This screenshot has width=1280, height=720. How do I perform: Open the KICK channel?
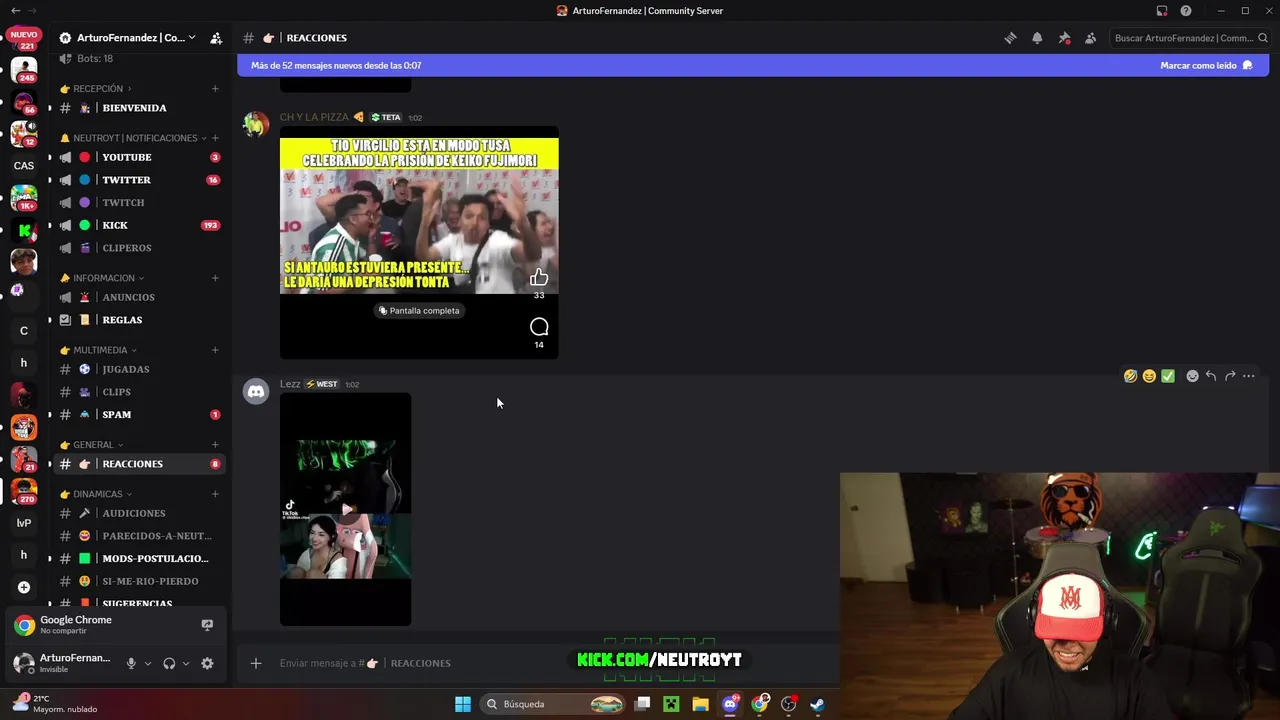coord(140,225)
